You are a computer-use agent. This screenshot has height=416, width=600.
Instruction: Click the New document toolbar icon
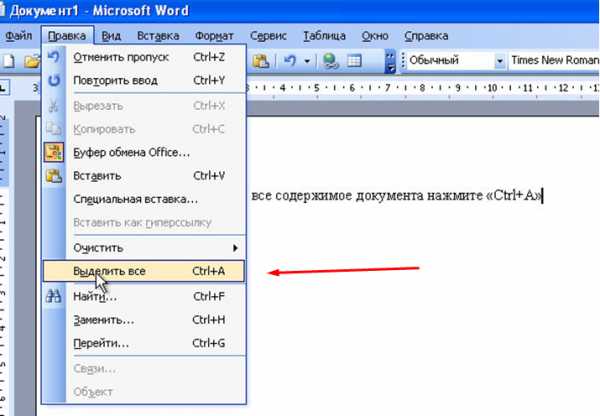pos(8,61)
